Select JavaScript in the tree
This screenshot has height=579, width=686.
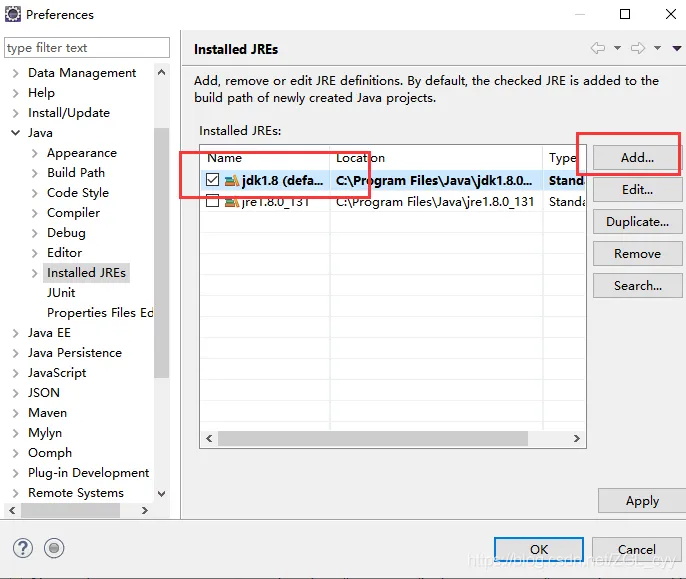click(x=57, y=373)
